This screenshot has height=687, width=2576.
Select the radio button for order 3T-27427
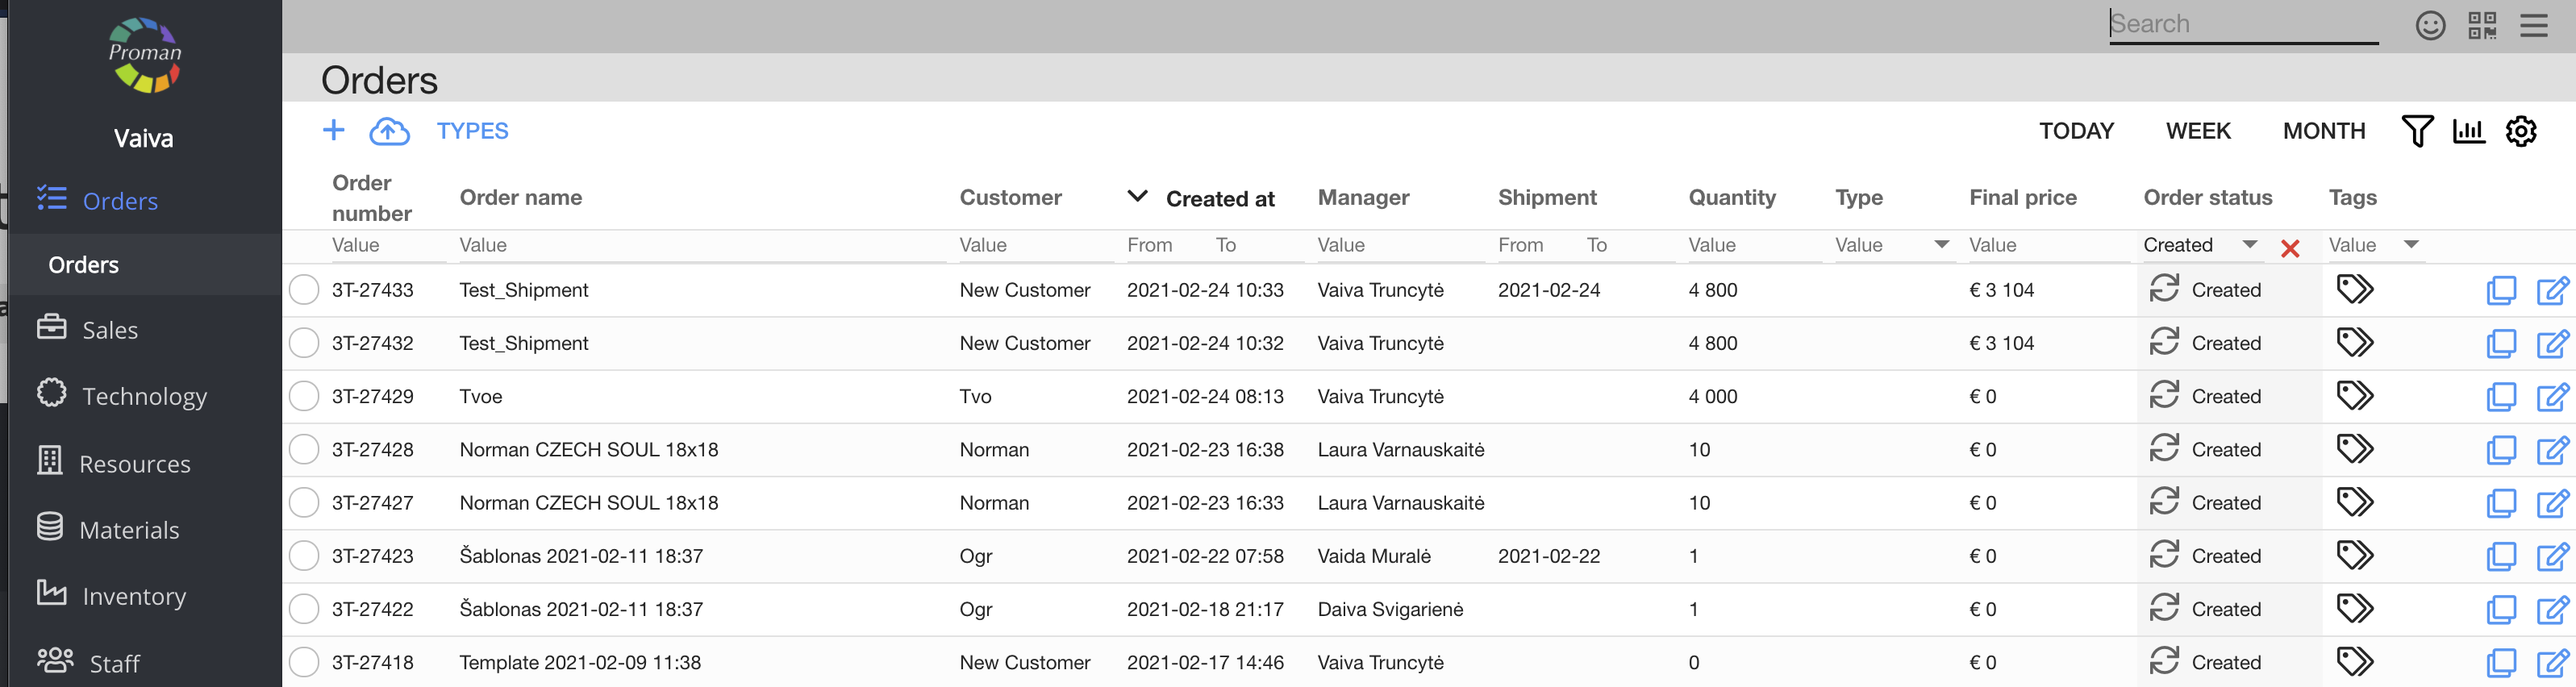pos(304,503)
